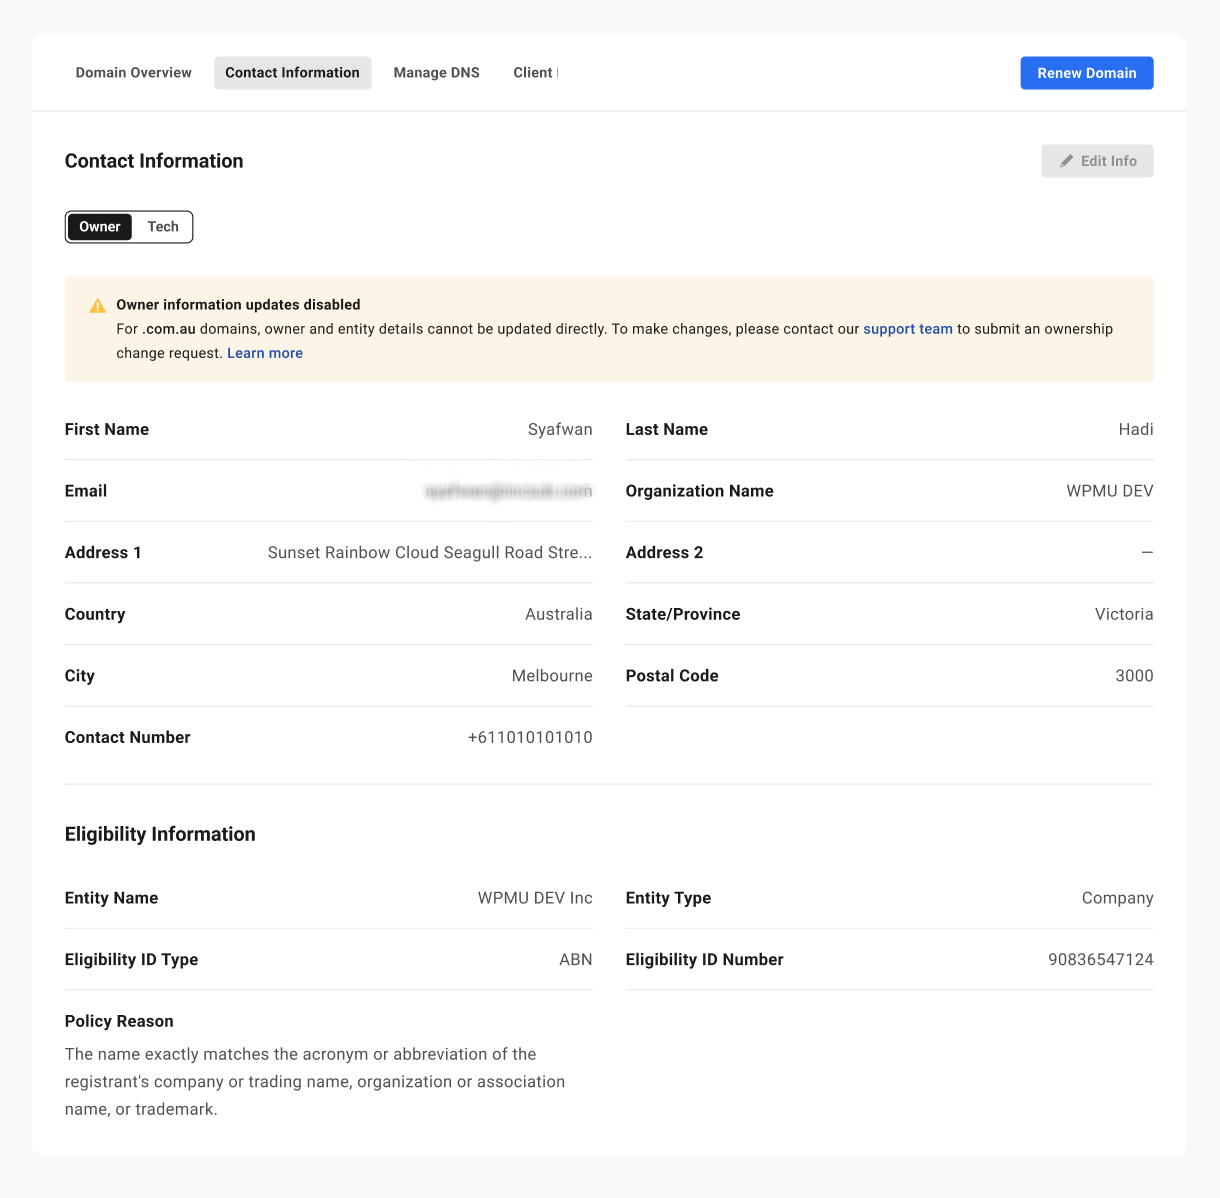The width and height of the screenshot is (1220, 1198).
Task: Click the pencil icon beside Edit Info
Action: 1067,161
